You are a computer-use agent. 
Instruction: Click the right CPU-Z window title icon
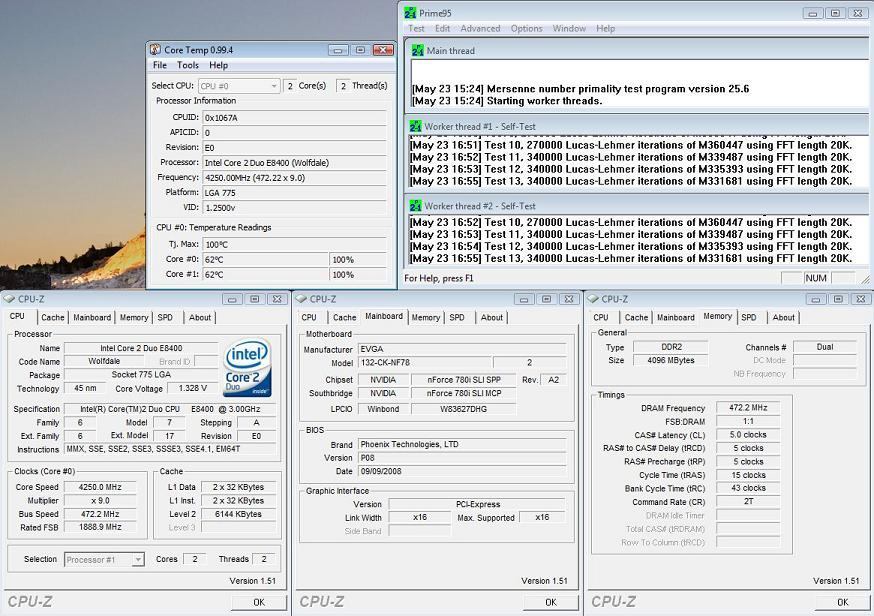(593, 299)
